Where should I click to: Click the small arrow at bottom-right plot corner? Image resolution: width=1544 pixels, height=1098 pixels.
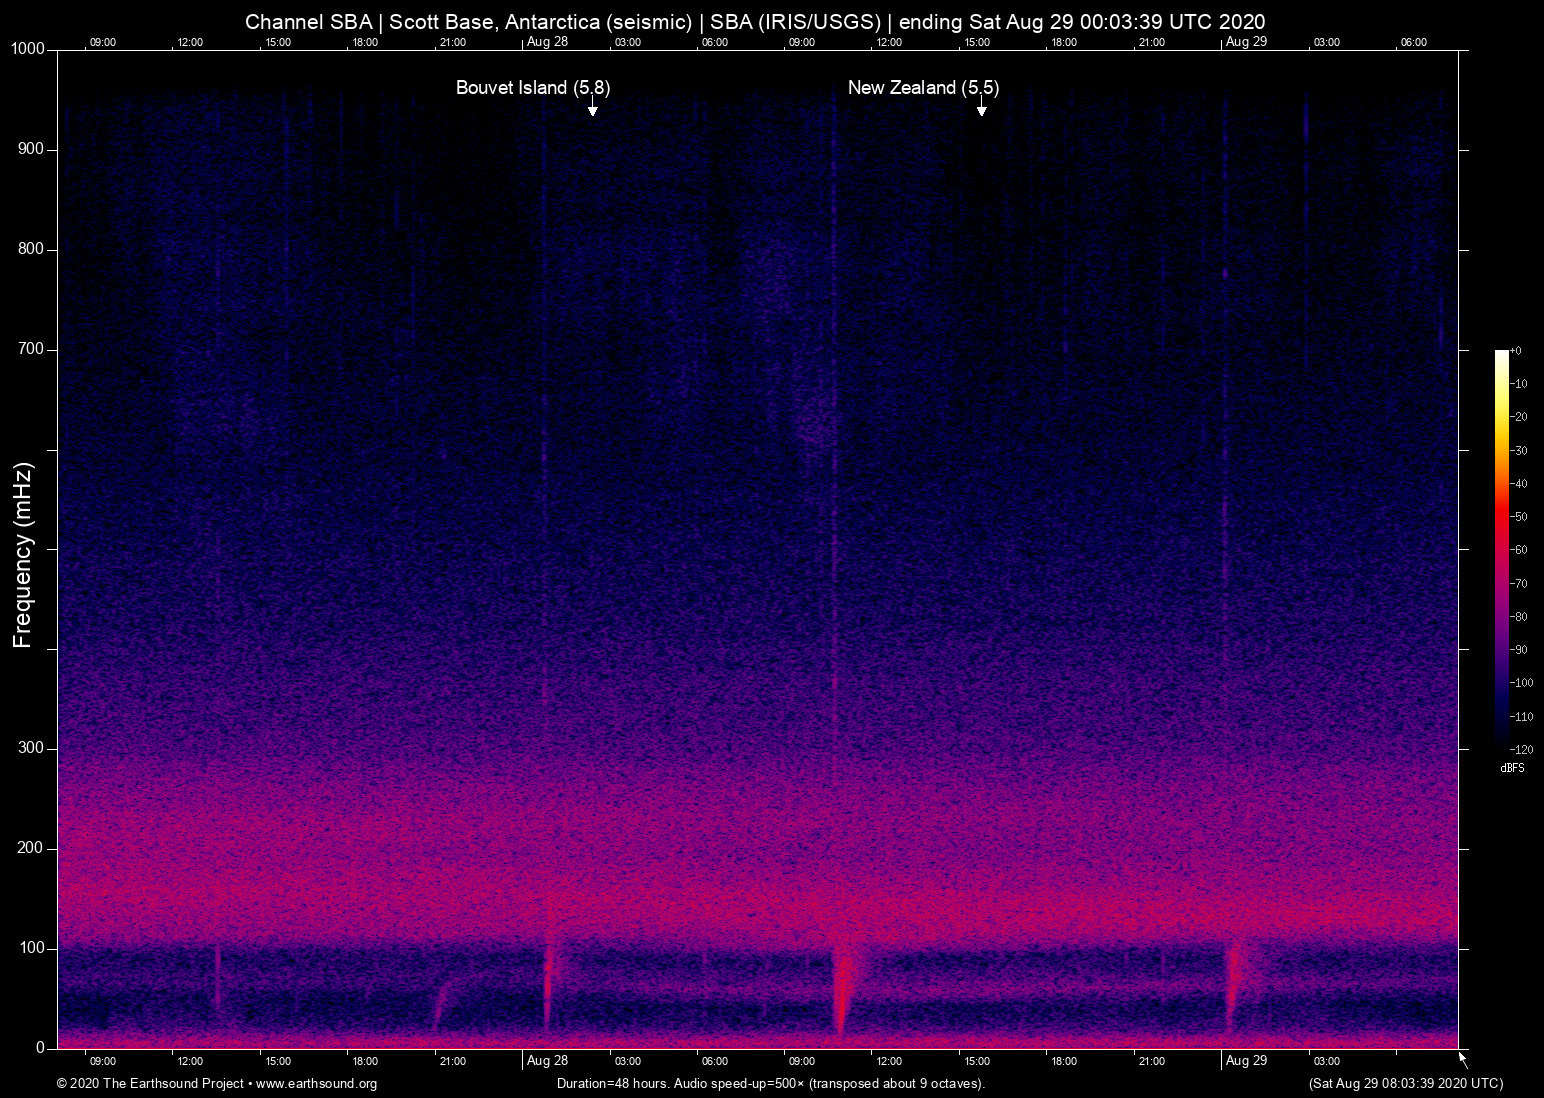(x=1463, y=1059)
